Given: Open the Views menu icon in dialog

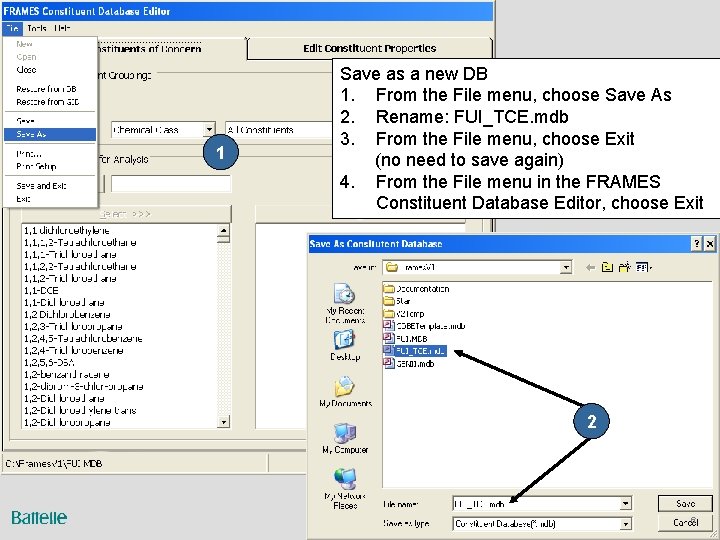Looking at the screenshot, I should tap(644, 267).
